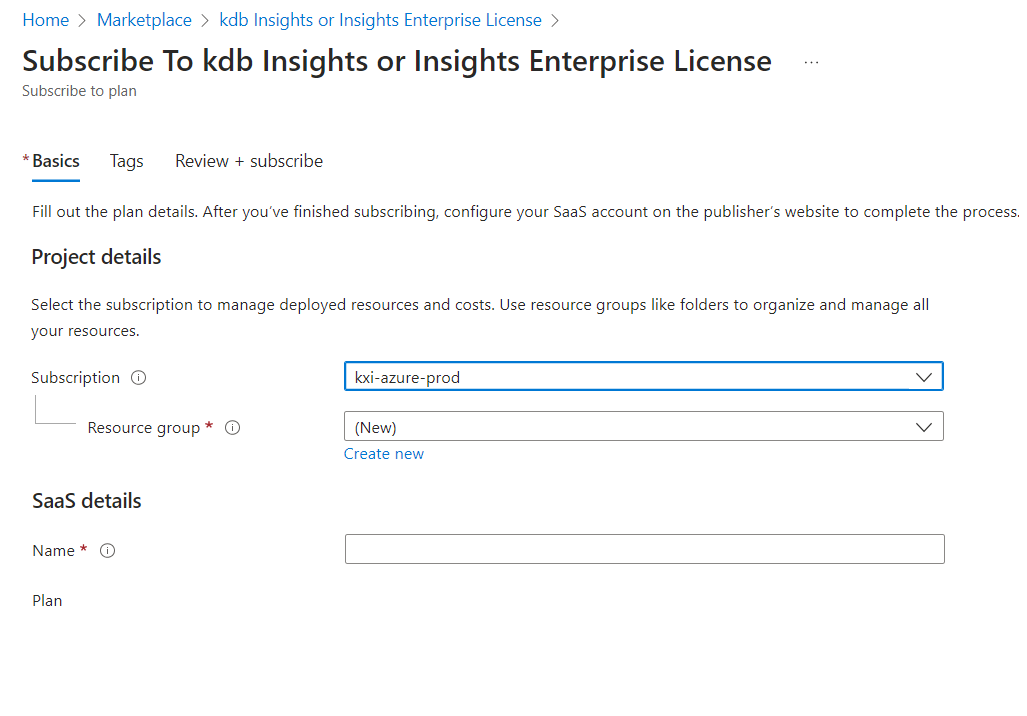Open the kdb Insights License breadcrumb link
The width and height of the screenshot is (1027, 716).
click(x=380, y=20)
